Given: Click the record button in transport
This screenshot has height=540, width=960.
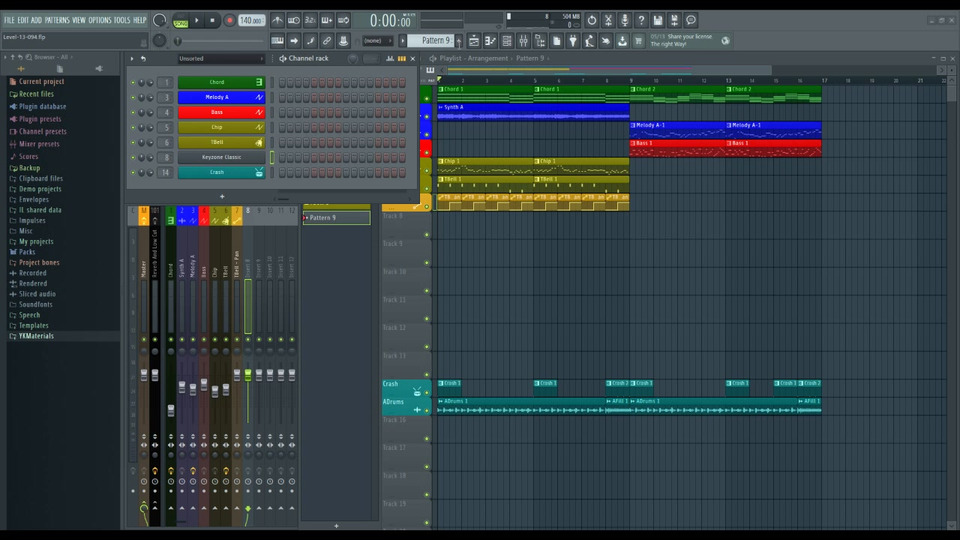Looking at the screenshot, I should coord(229,20).
